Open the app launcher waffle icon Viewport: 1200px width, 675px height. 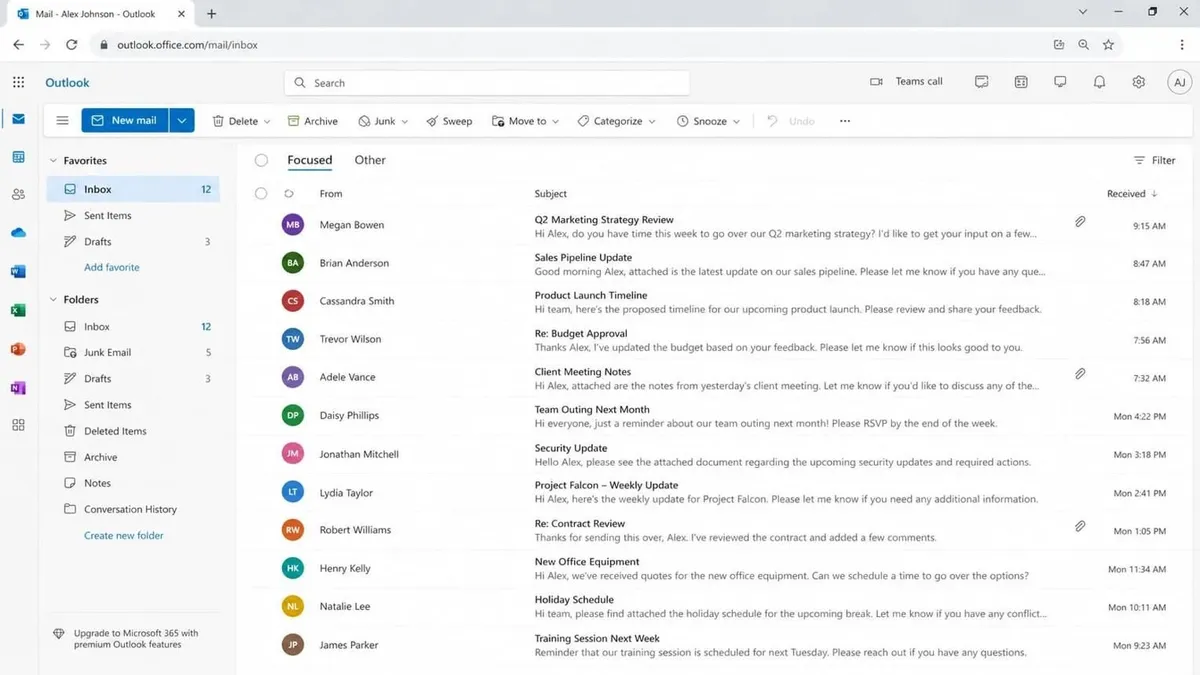click(18, 82)
